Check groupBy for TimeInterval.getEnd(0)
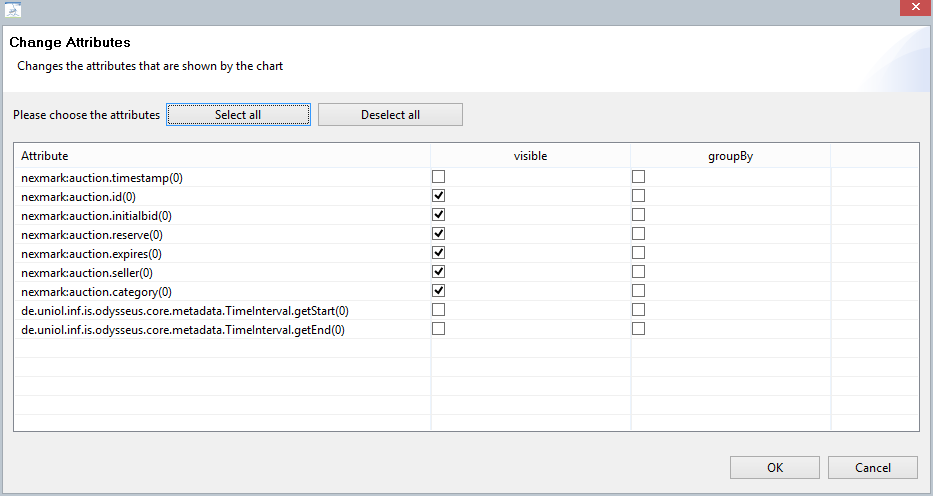 coord(638,329)
